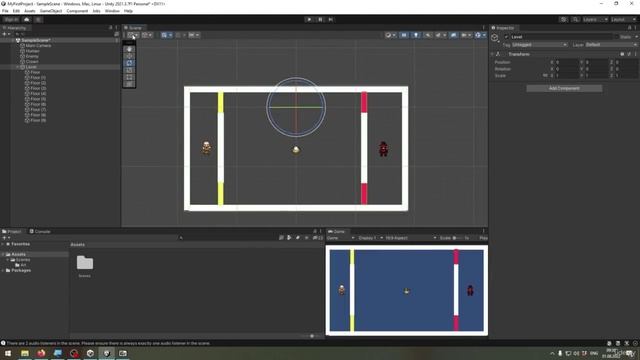Click the Step frame button
The width and height of the screenshot is (640, 360).
(x=331, y=19)
